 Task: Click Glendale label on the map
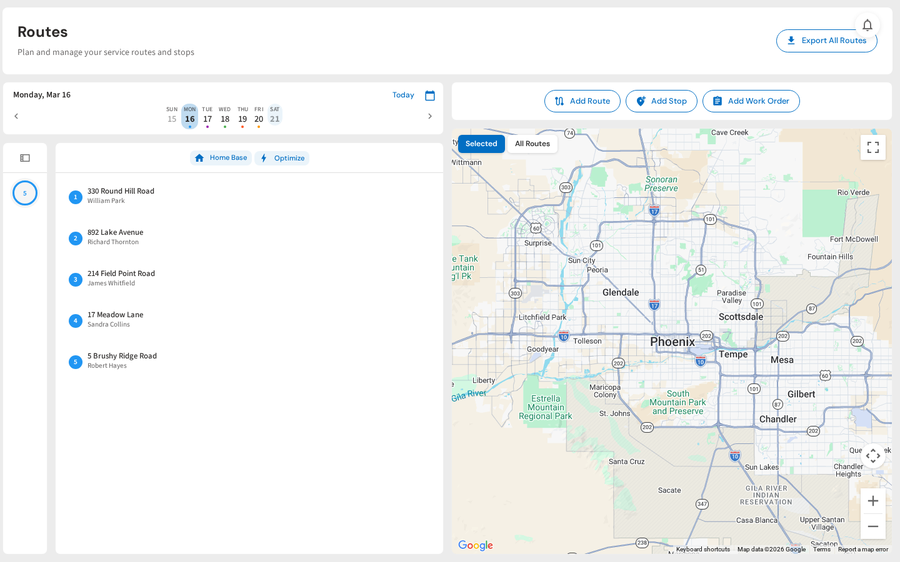[x=620, y=292]
